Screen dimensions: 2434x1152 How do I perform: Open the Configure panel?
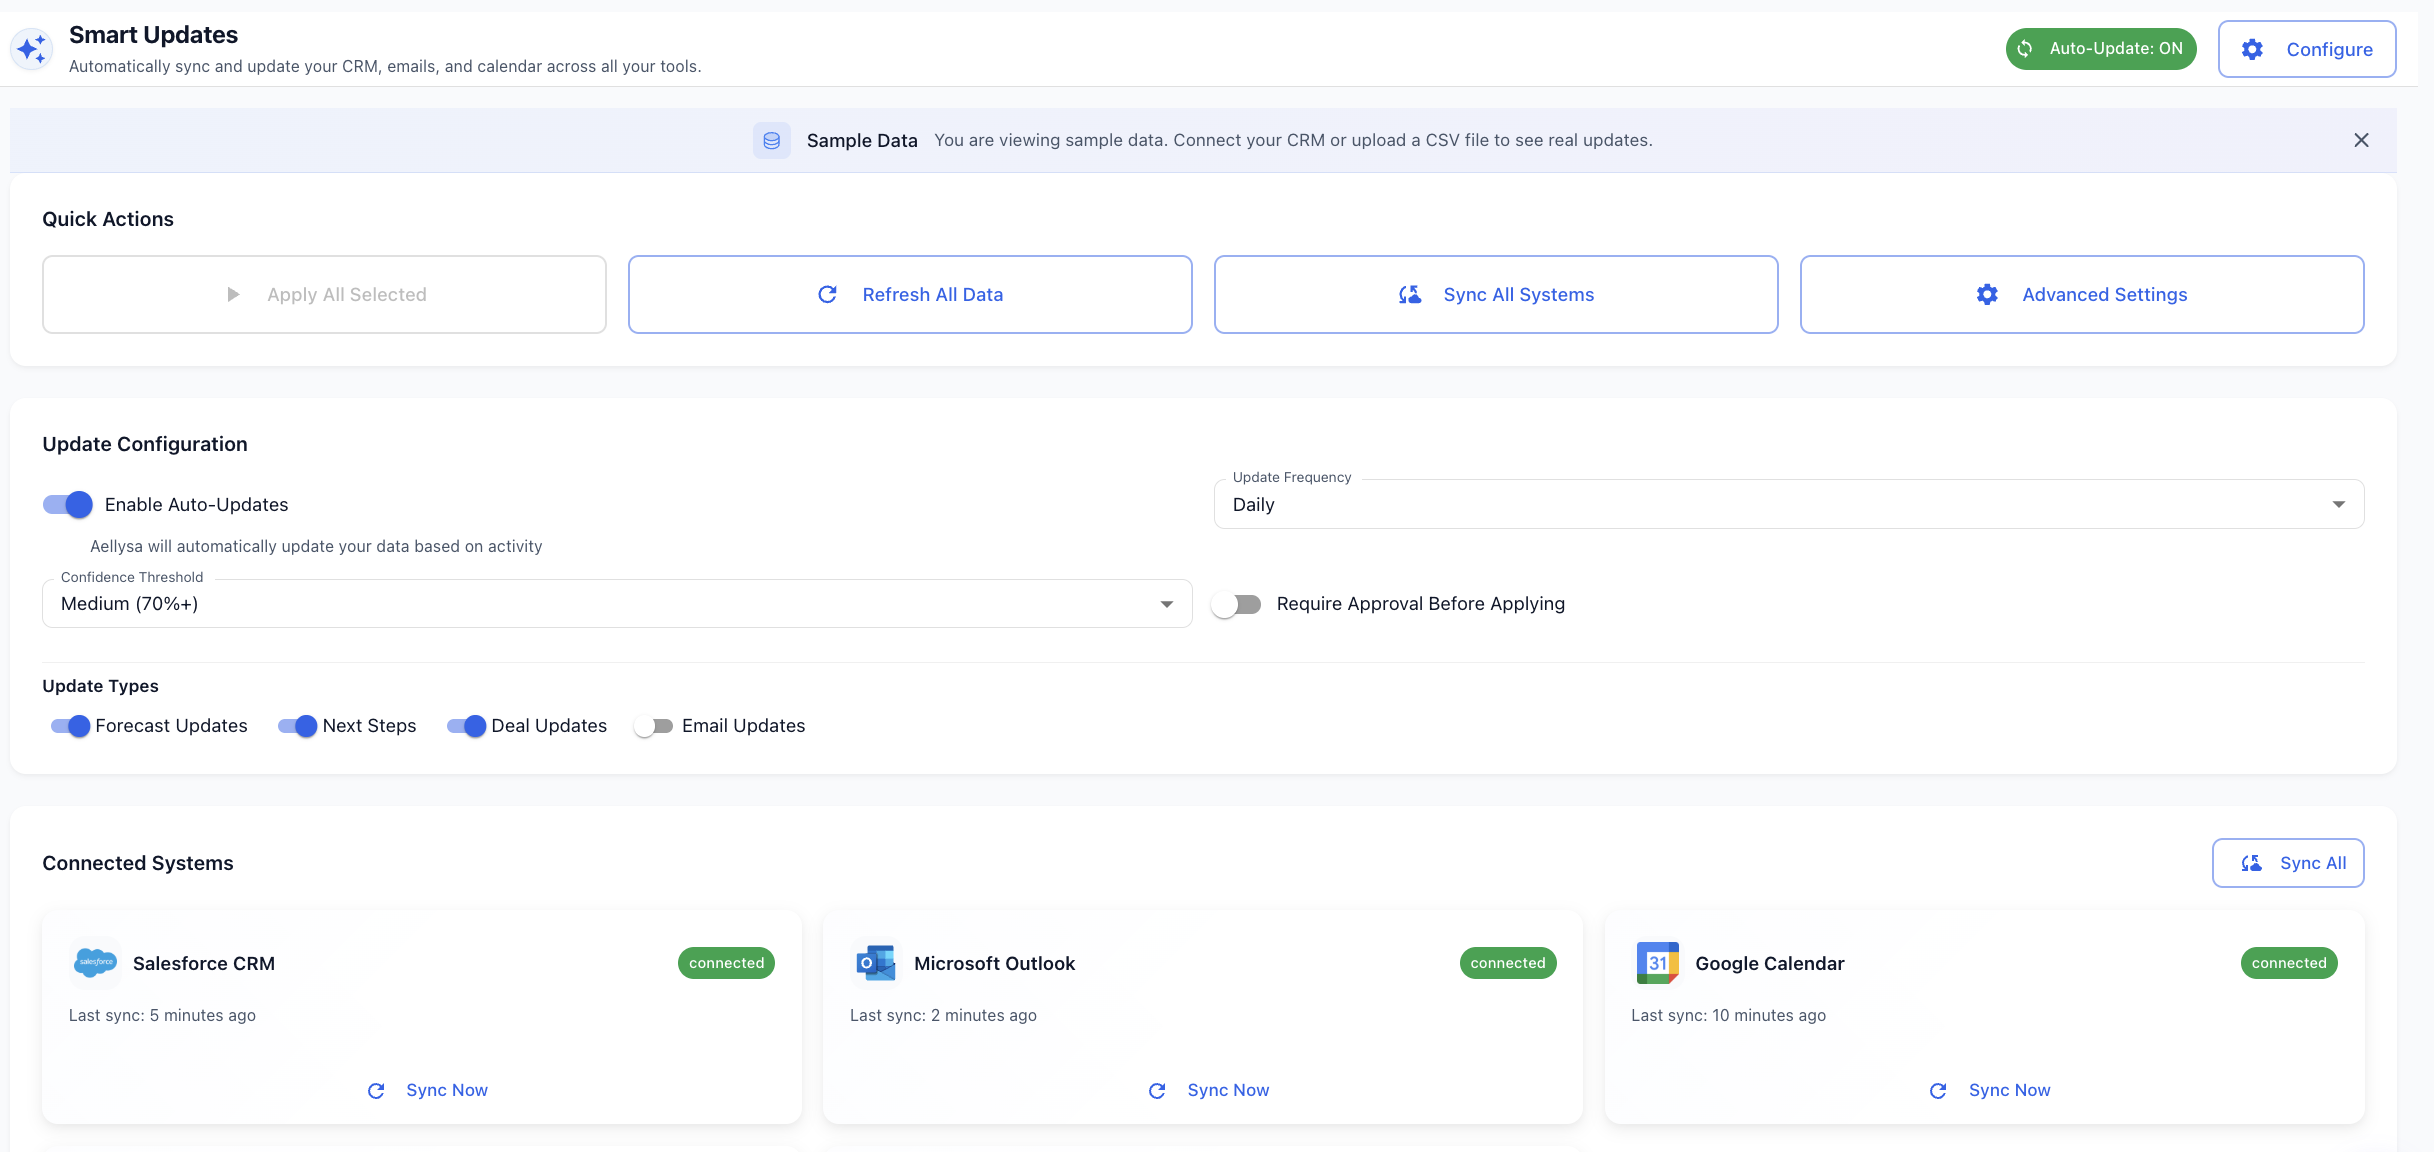tap(2307, 48)
